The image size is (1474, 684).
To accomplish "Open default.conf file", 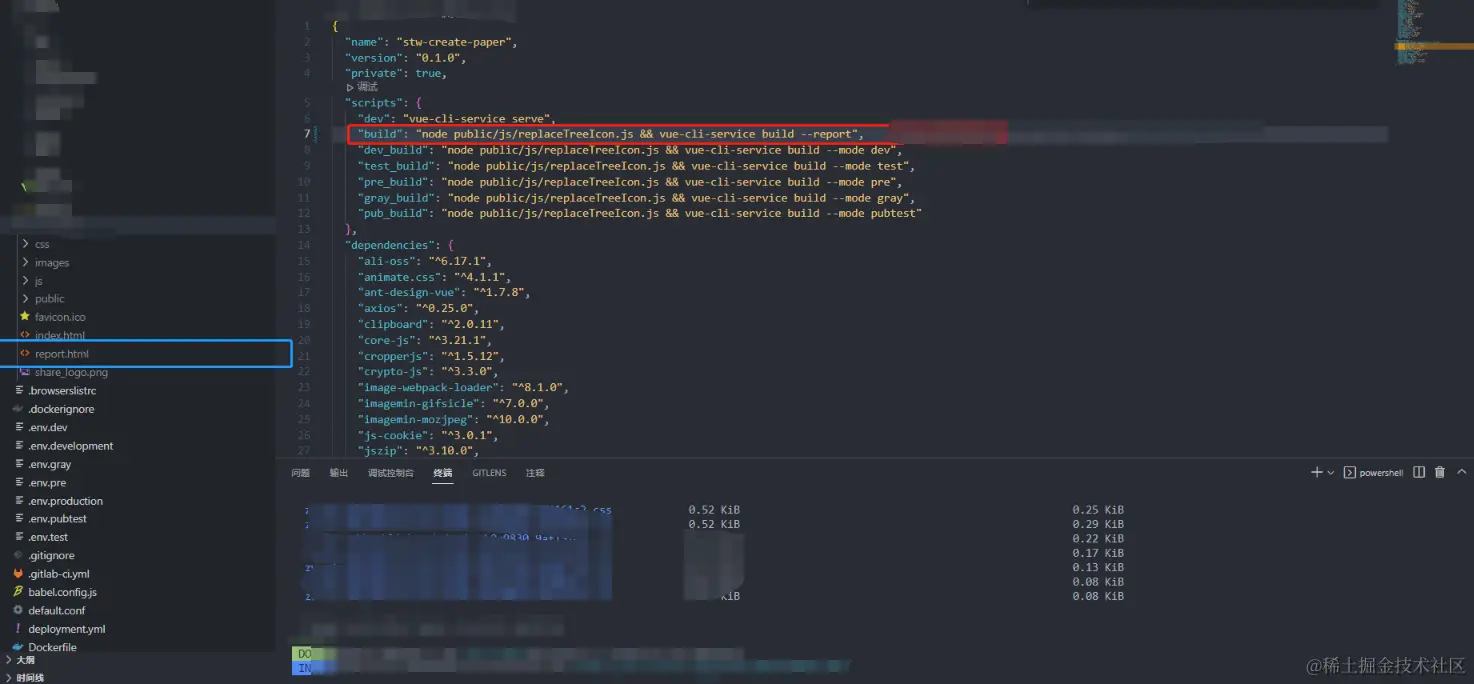I will pos(56,610).
